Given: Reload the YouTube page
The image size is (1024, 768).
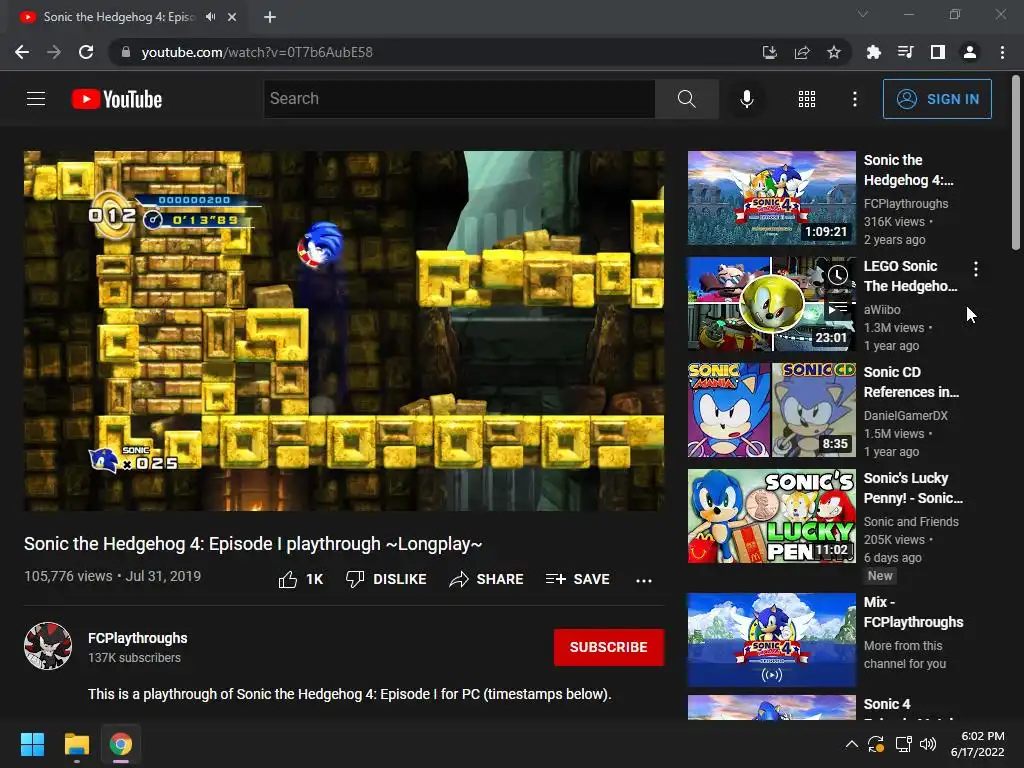Looking at the screenshot, I should (x=86, y=52).
